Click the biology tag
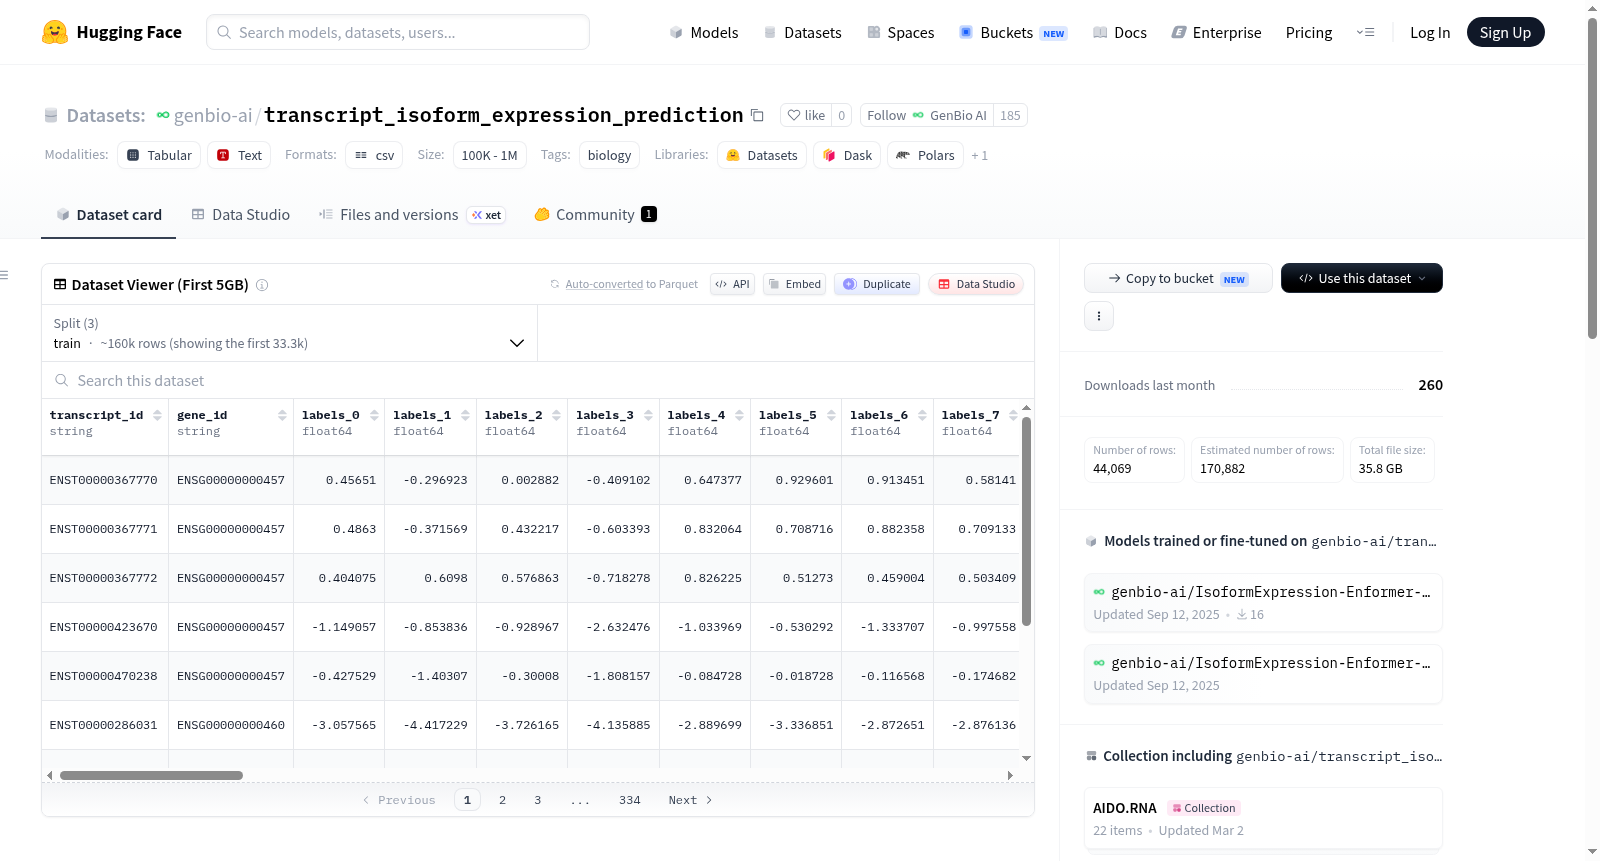The height and width of the screenshot is (861, 1600). (x=609, y=155)
